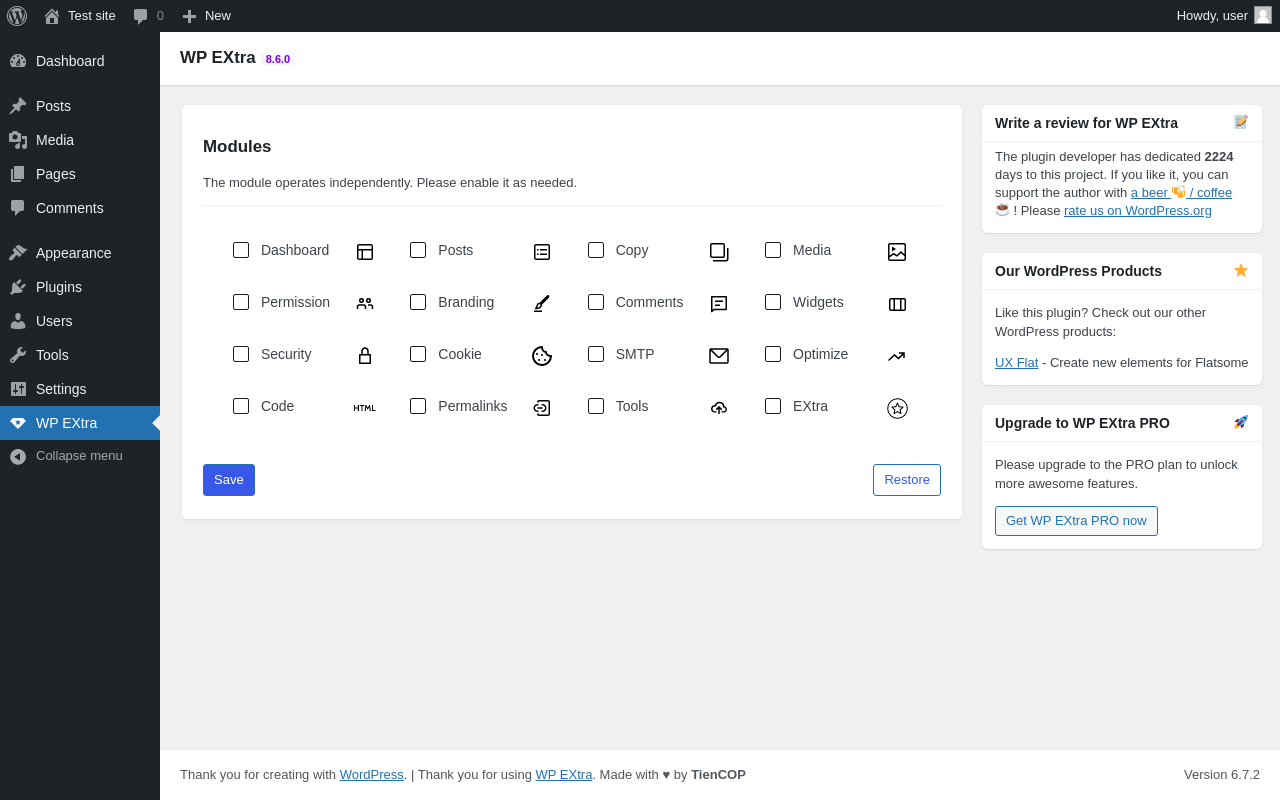This screenshot has width=1280, height=800.
Task: Collapse the admin sidebar menu
Action: click(80, 456)
